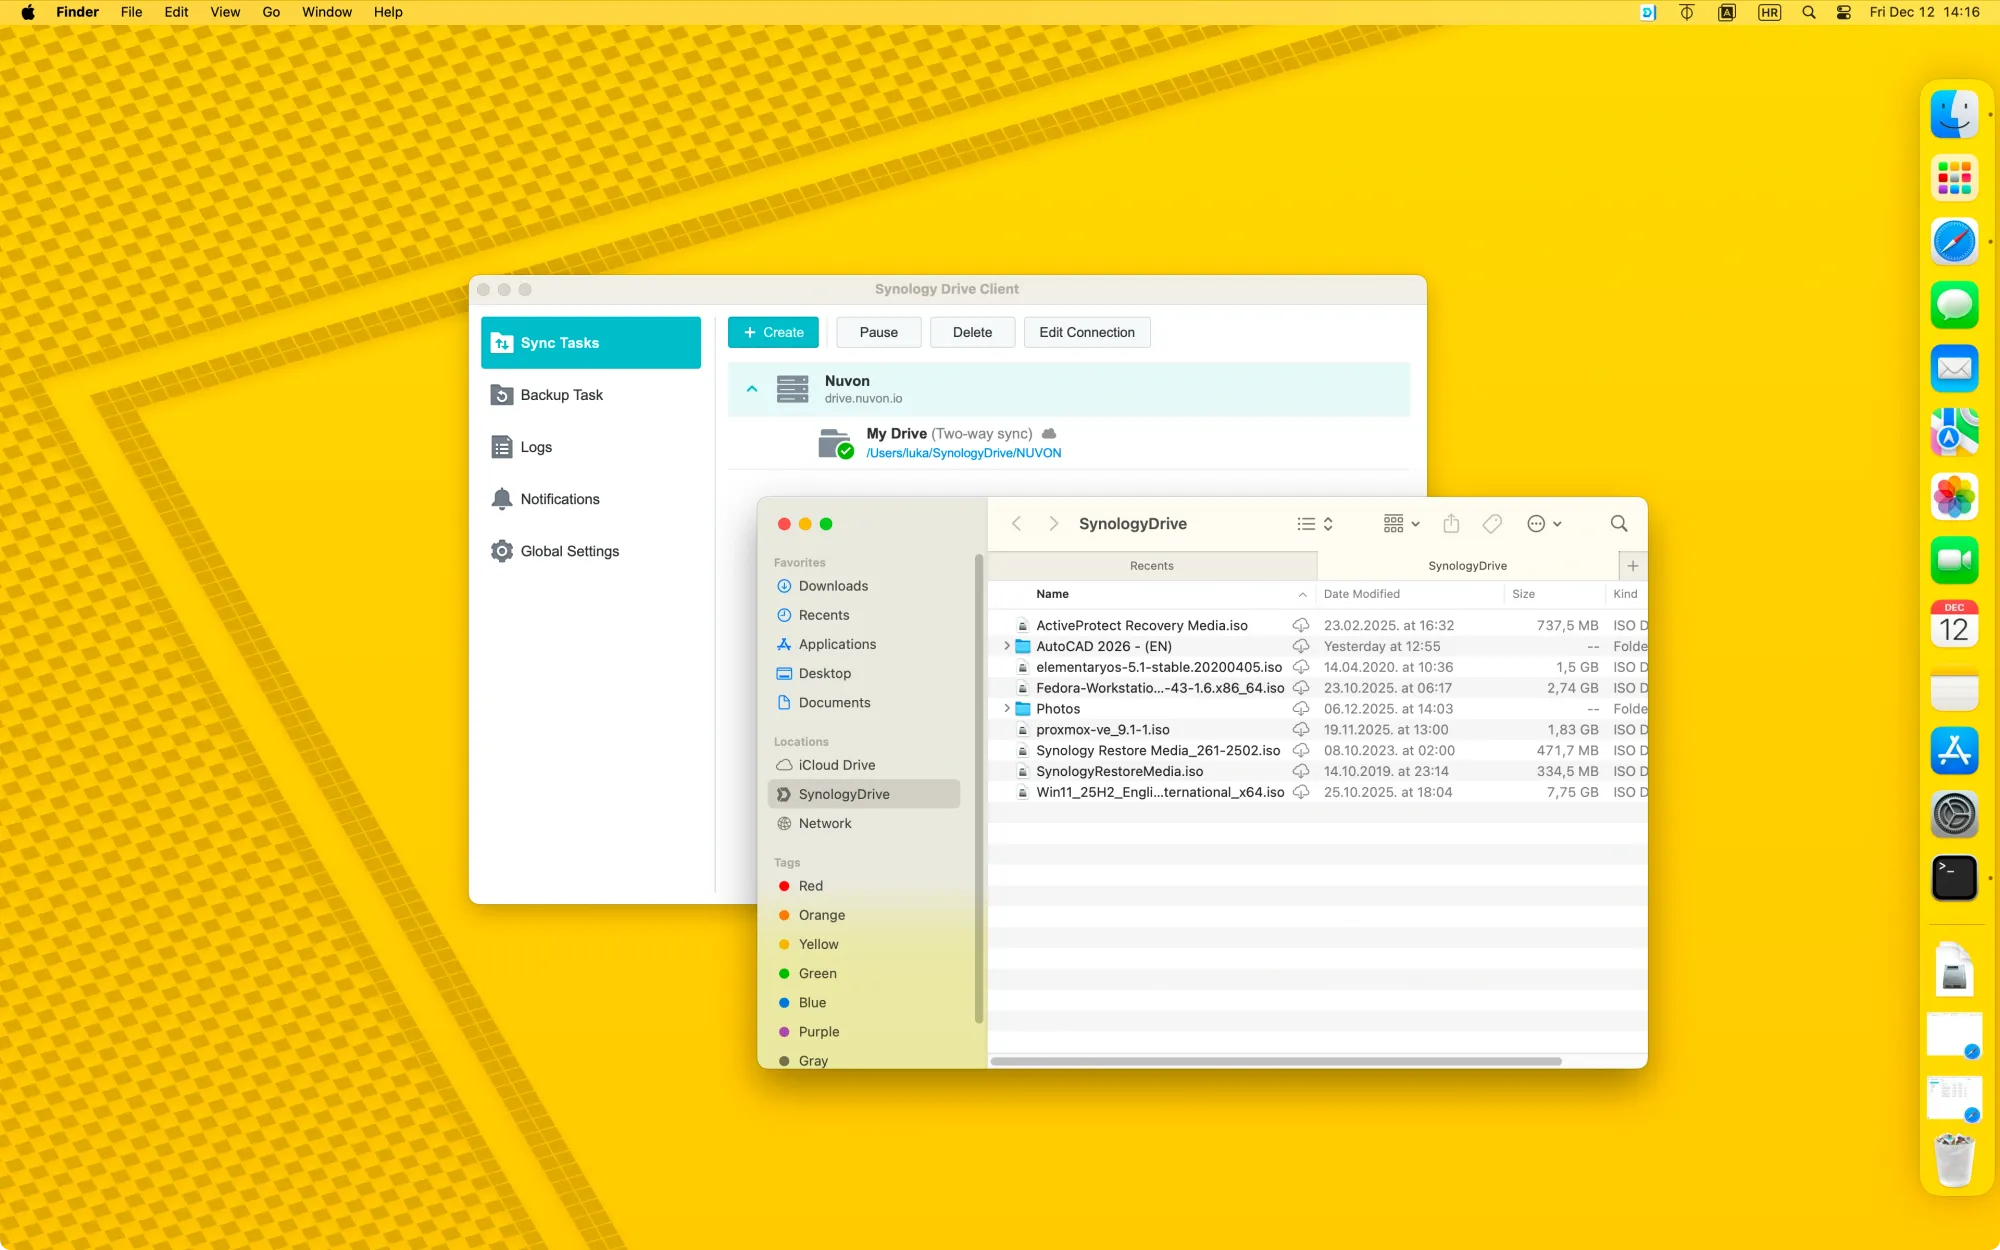
Task: Click the Create button
Action: pyautogui.click(x=773, y=332)
